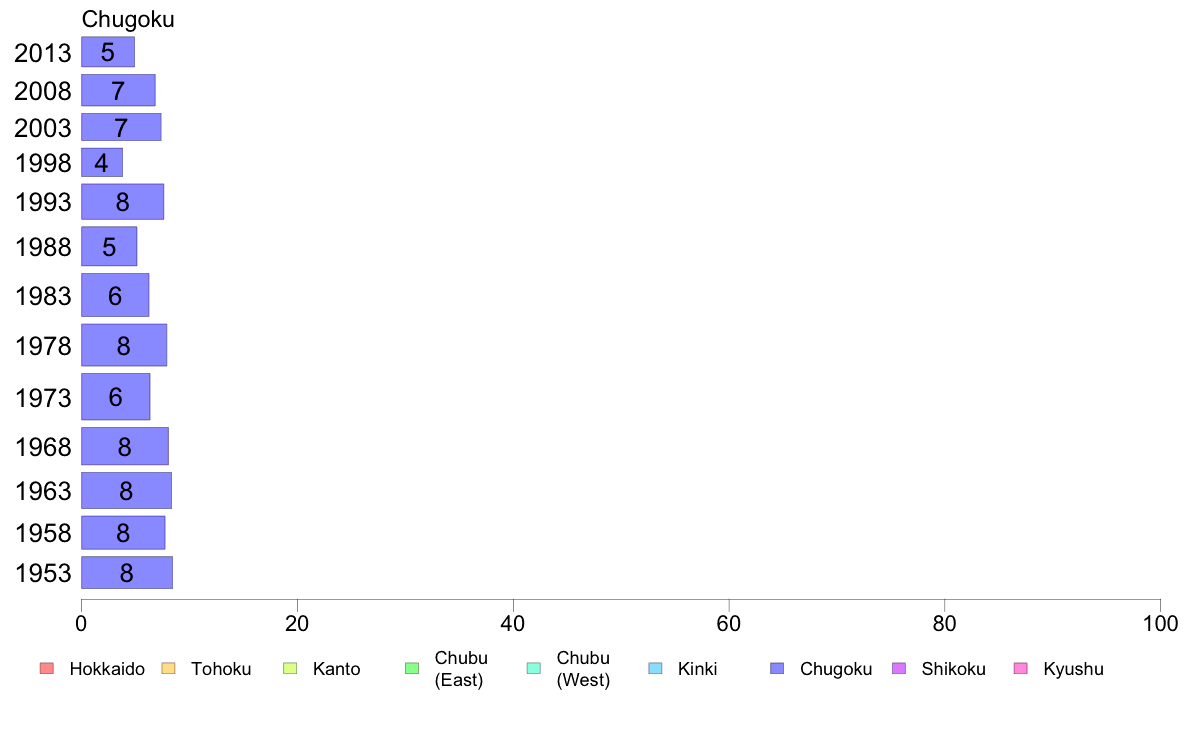The height and width of the screenshot is (736, 1188).
Task: Click the Chugoku column title
Action: [128, 20]
